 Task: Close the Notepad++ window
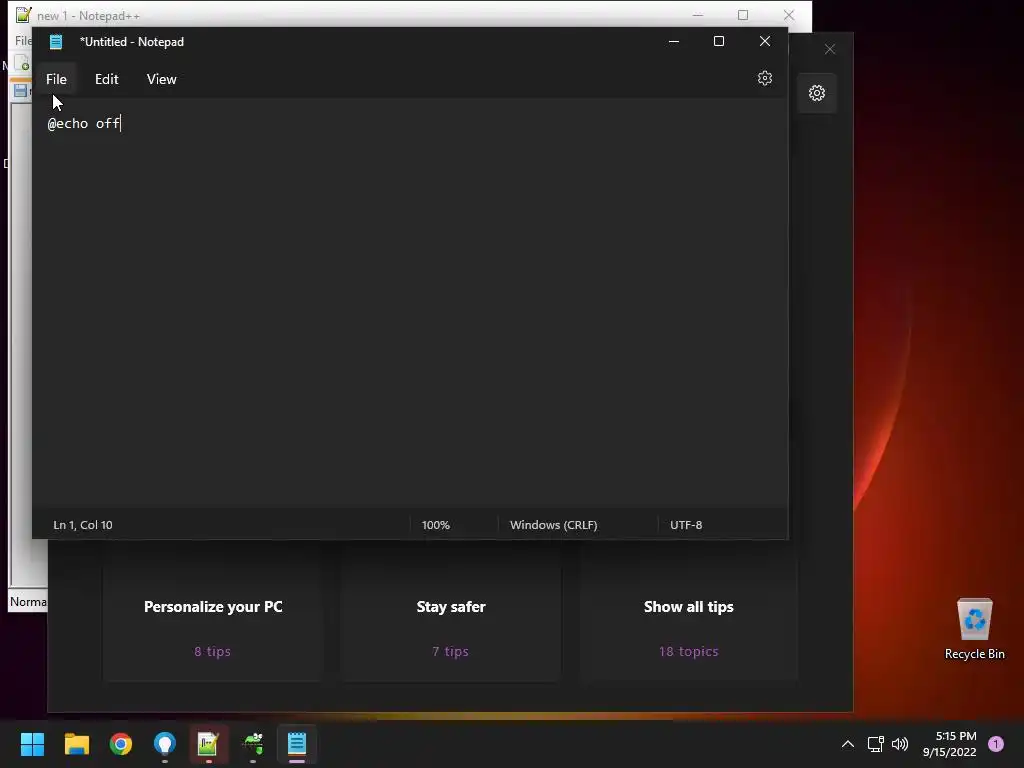(789, 15)
